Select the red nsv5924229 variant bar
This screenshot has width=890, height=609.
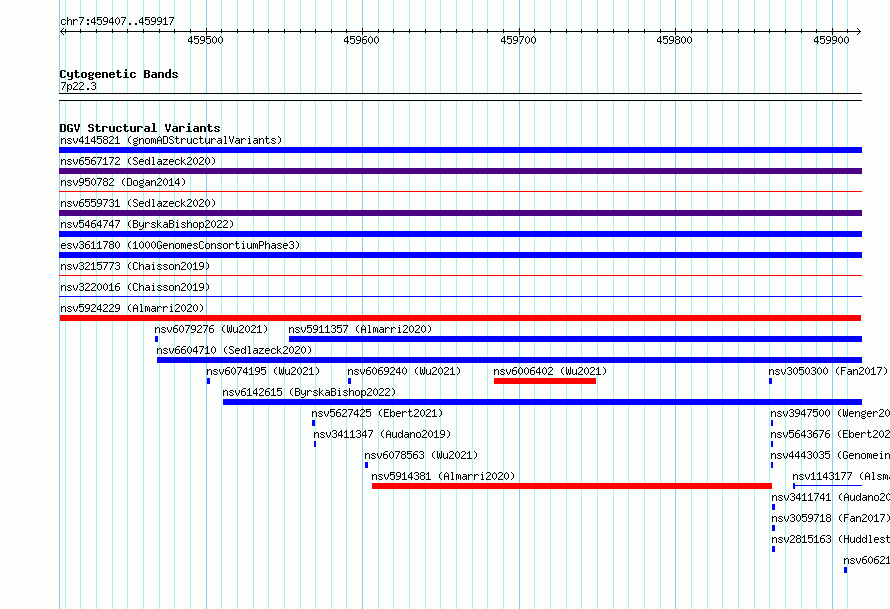click(x=460, y=318)
